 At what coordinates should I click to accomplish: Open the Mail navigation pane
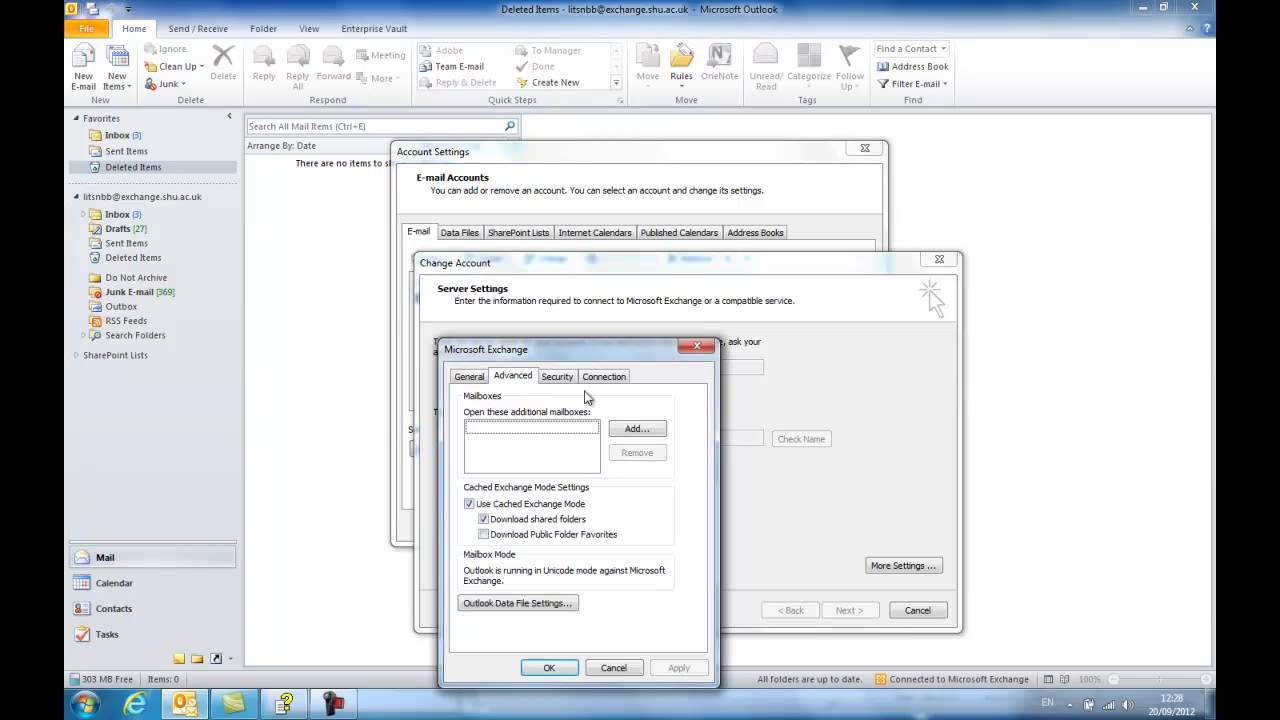tap(153, 557)
